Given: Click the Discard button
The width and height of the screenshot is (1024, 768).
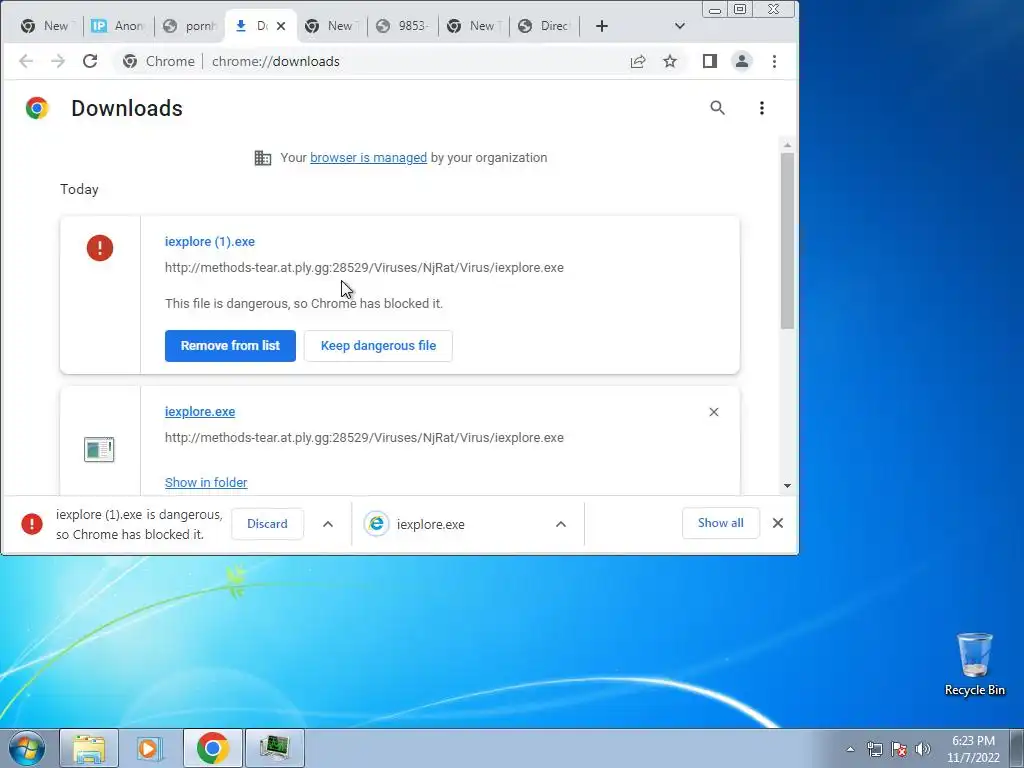Looking at the screenshot, I should pyautogui.click(x=267, y=524).
